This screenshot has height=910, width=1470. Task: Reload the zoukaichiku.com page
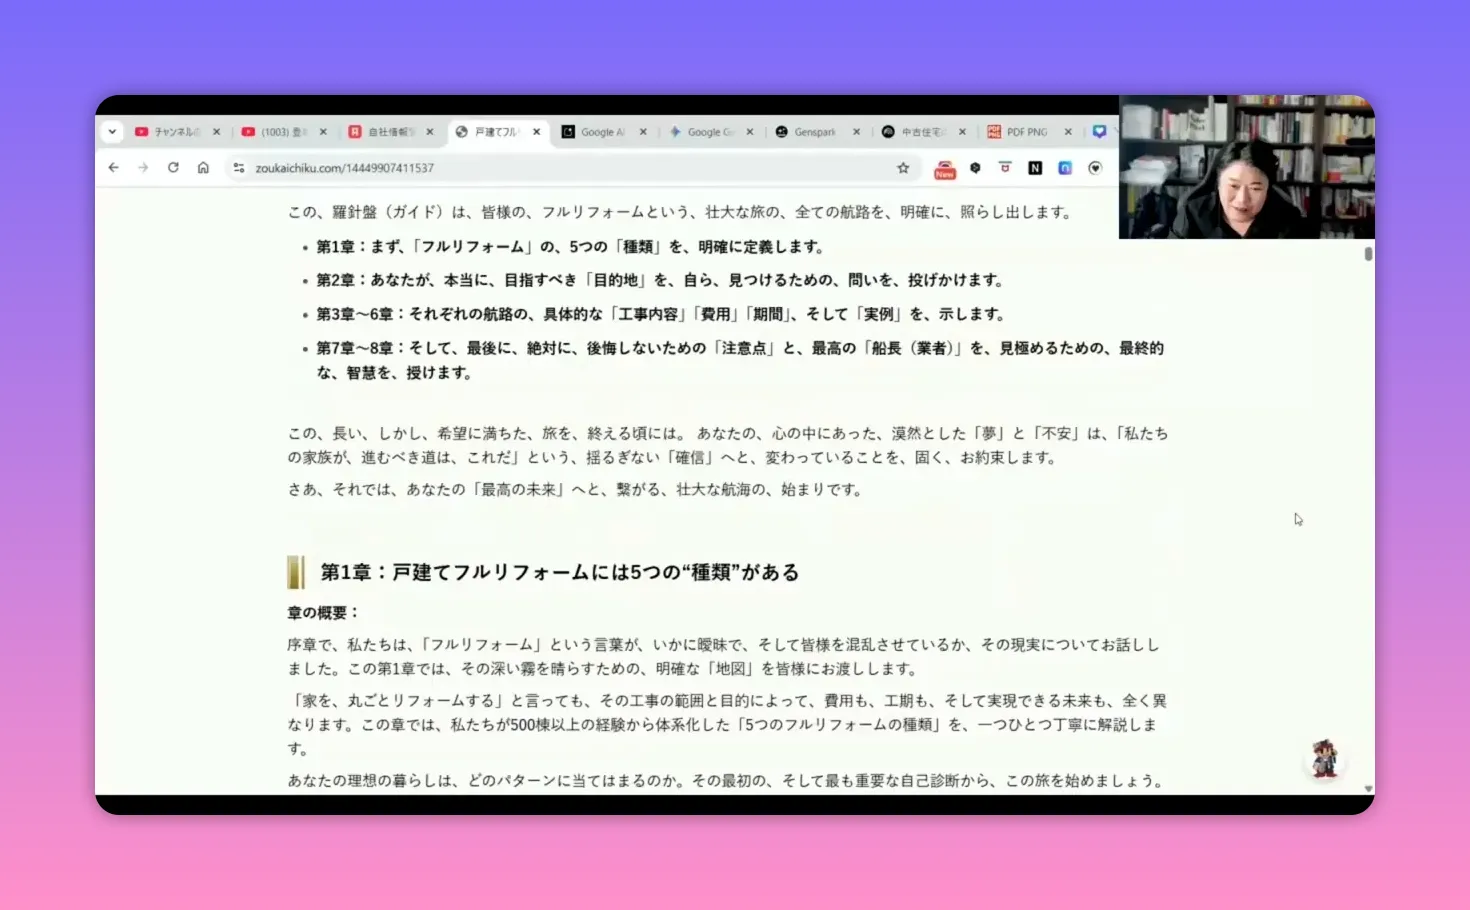pyautogui.click(x=173, y=168)
